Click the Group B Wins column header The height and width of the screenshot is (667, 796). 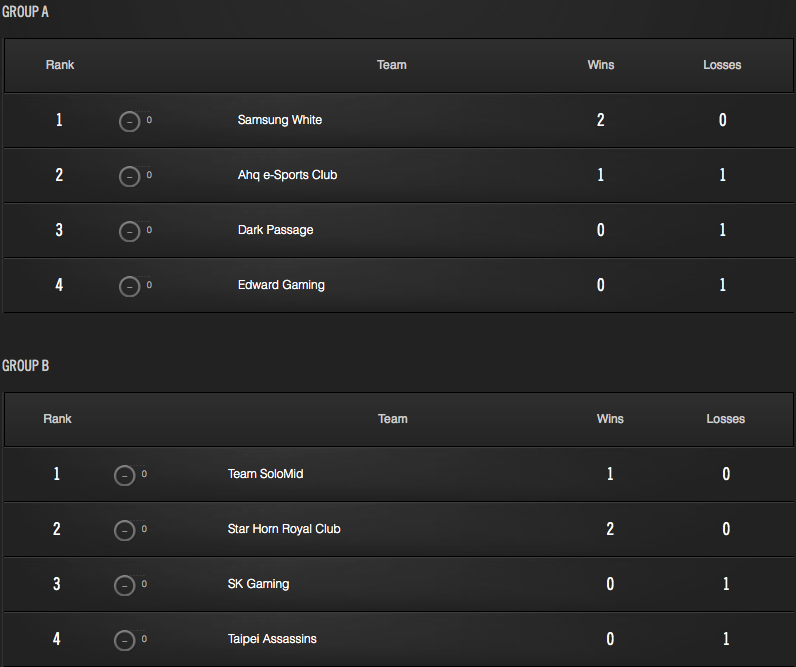coord(610,419)
